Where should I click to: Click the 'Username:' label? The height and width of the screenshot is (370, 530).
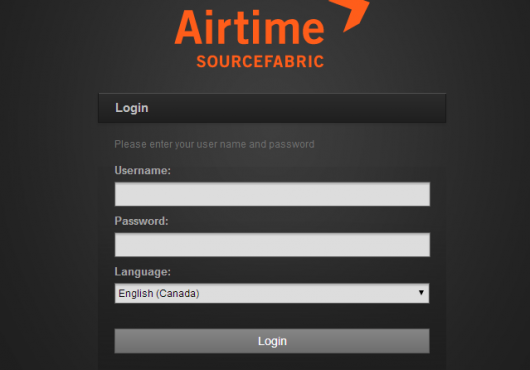(143, 170)
